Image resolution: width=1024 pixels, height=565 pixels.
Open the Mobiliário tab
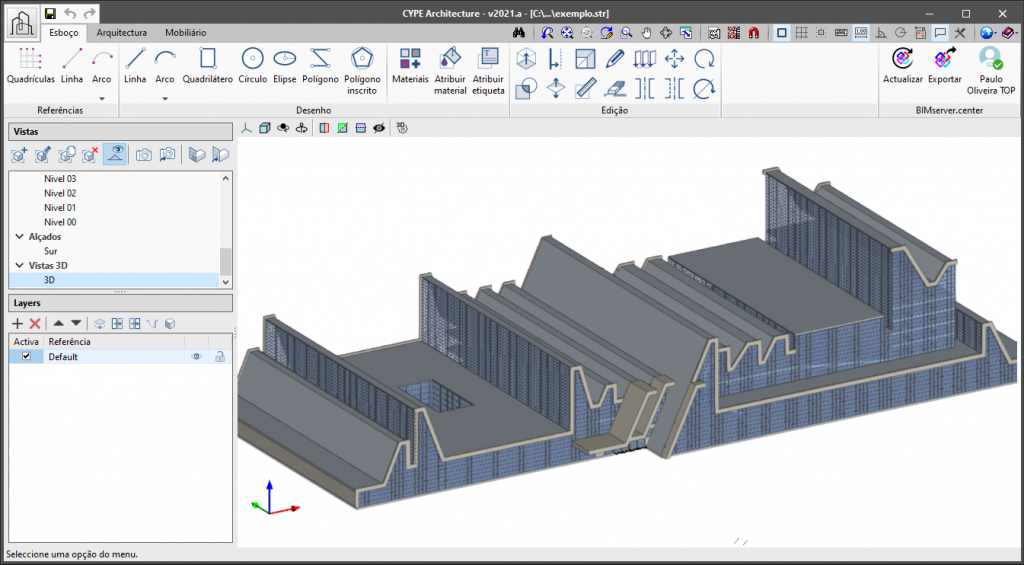click(x=186, y=33)
